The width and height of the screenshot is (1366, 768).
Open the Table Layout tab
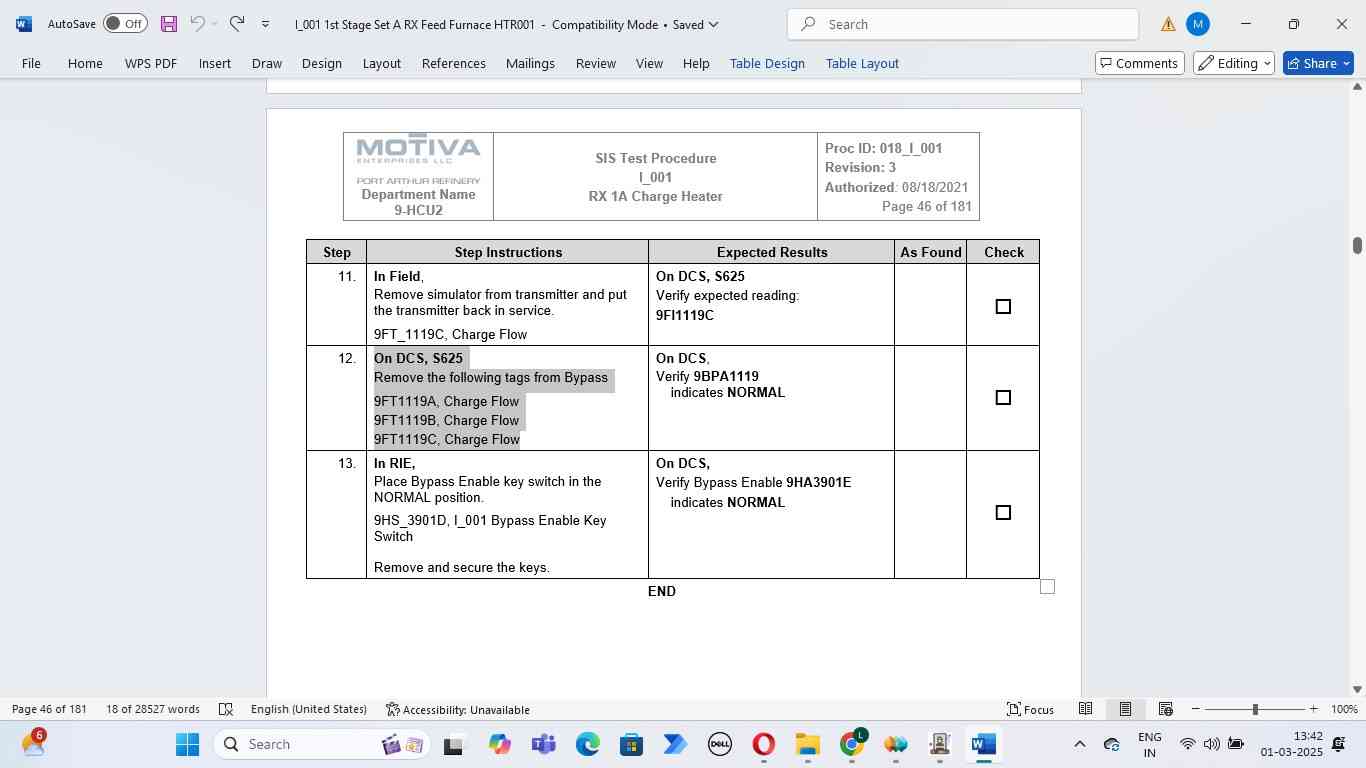[x=862, y=63]
